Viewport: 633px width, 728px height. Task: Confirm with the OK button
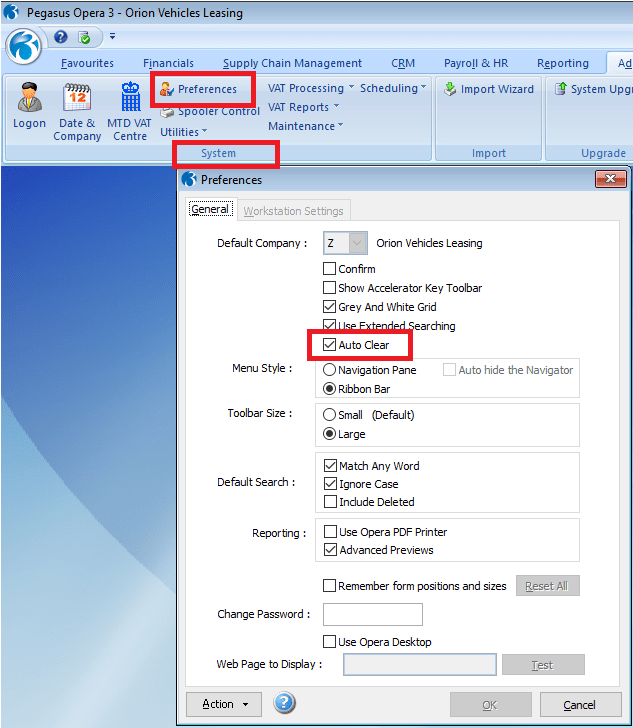click(x=490, y=705)
